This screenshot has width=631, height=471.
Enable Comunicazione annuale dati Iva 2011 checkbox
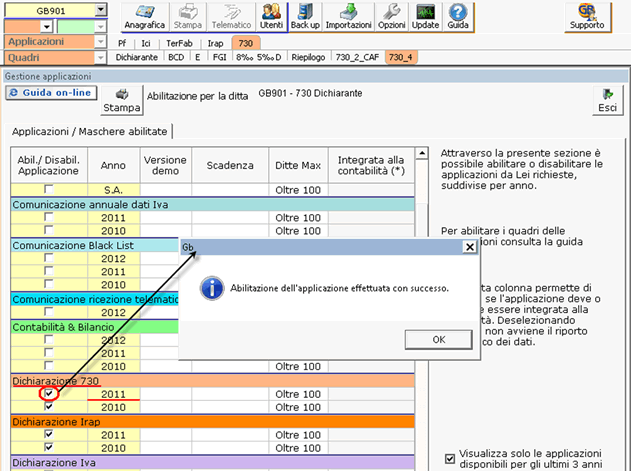49,217
